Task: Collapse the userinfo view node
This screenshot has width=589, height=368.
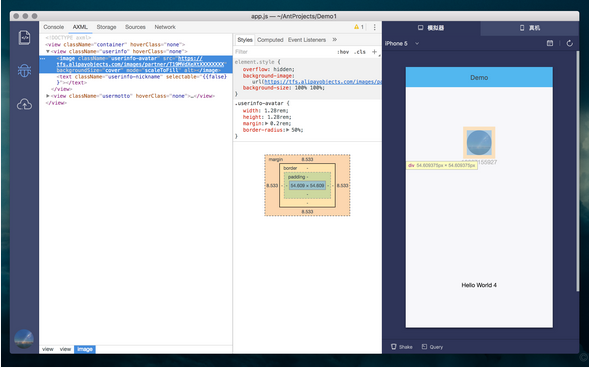Action: coord(48,51)
